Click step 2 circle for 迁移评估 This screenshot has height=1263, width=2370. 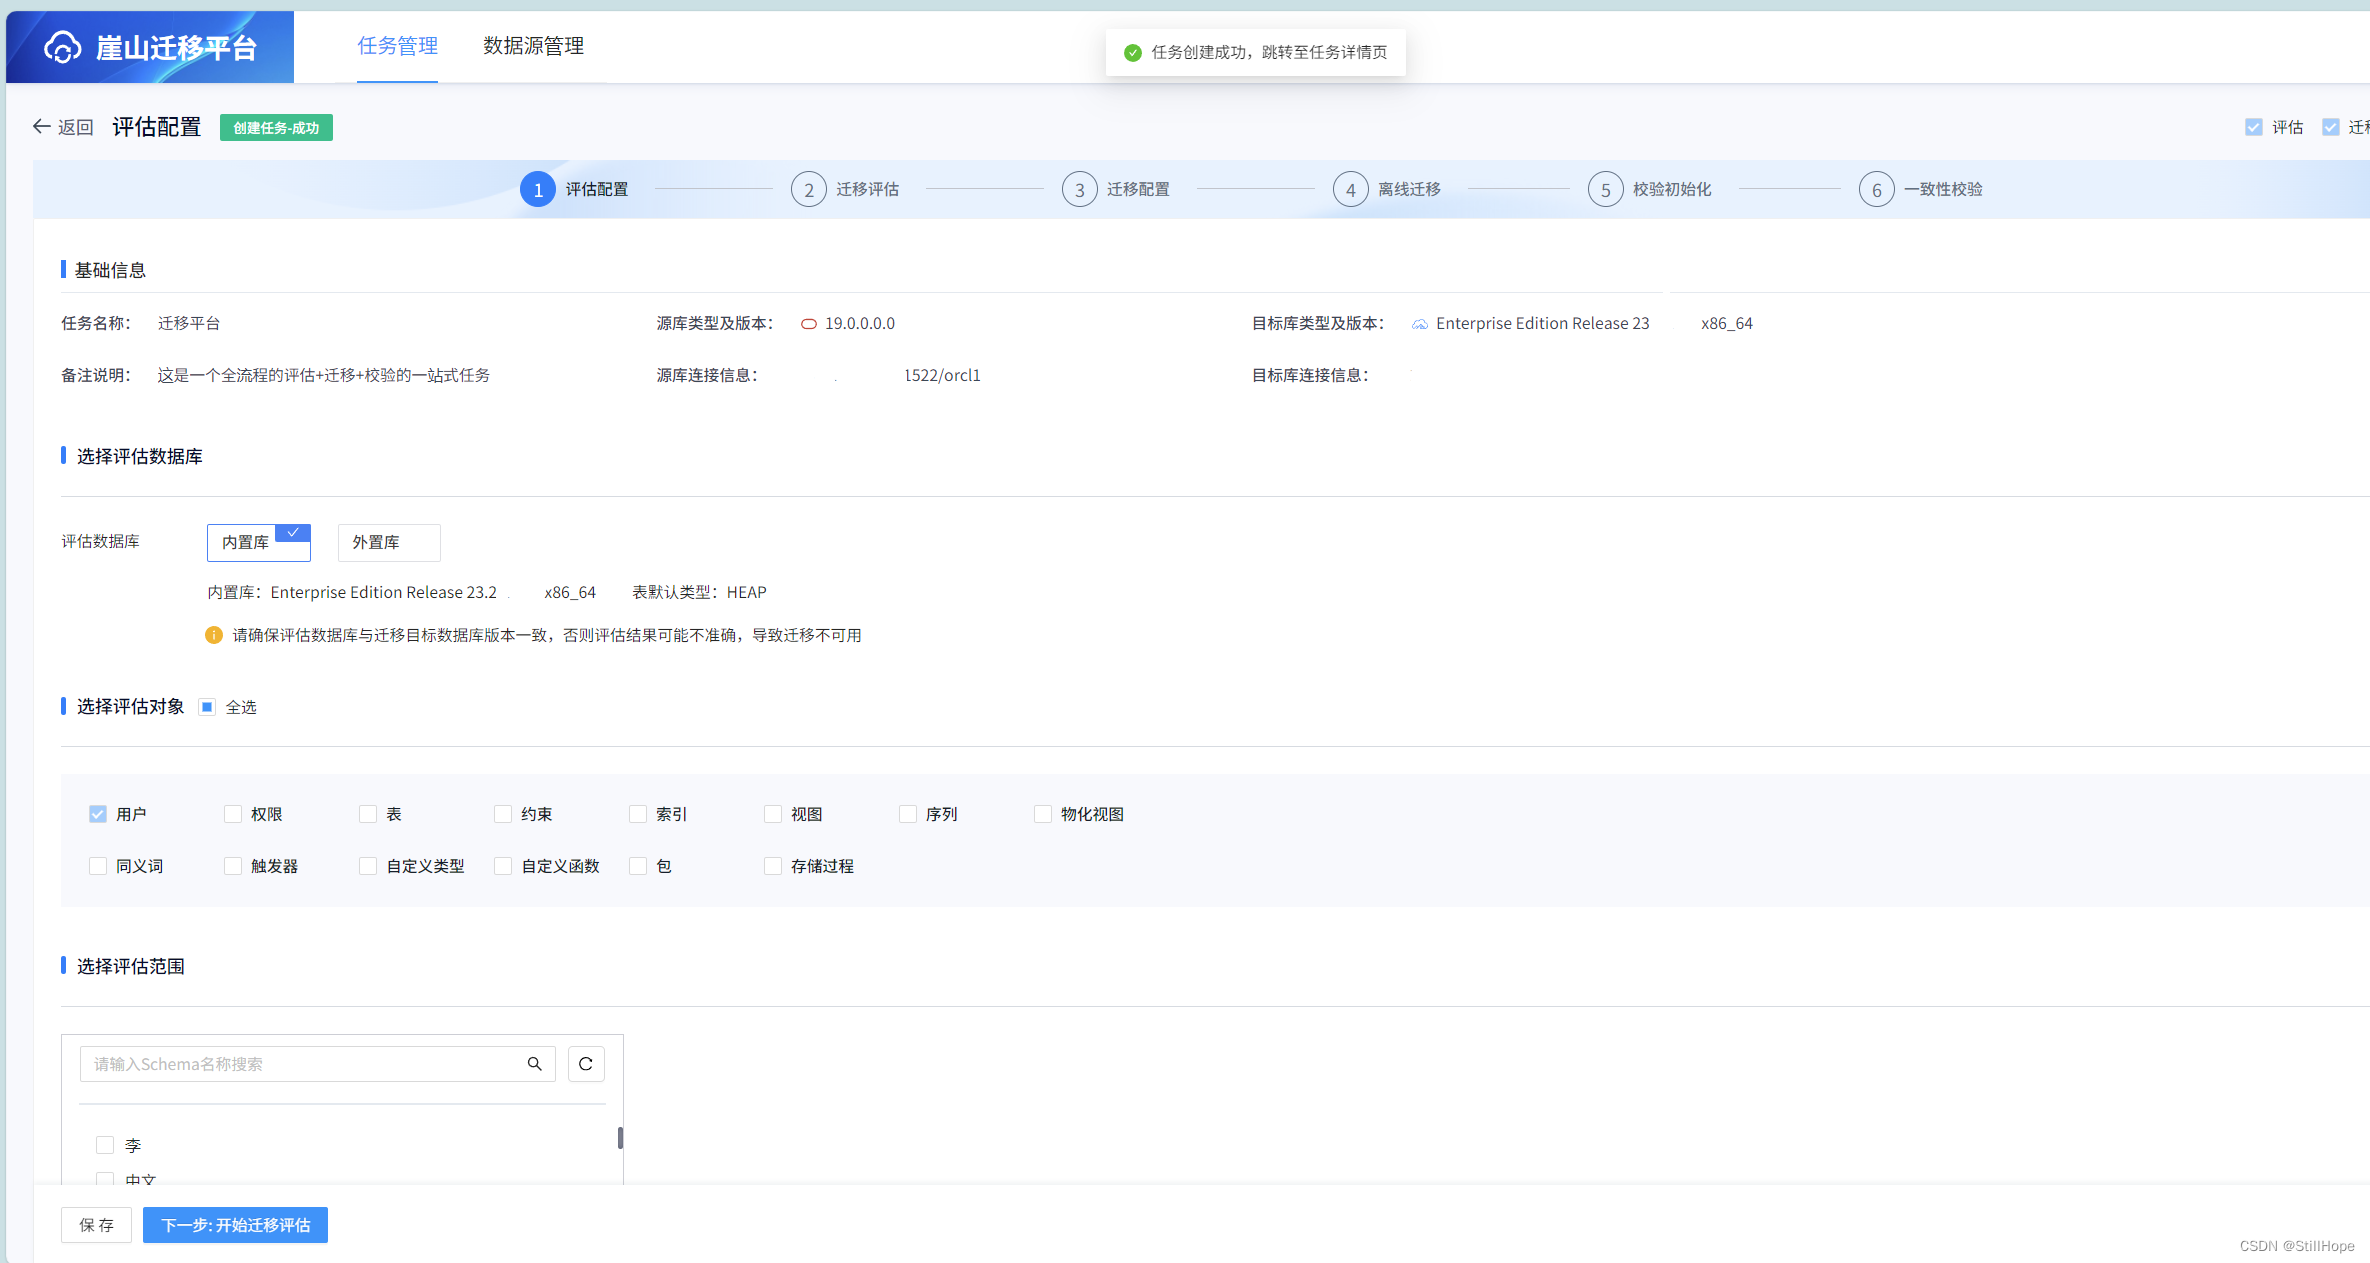pyautogui.click(x=808, y=189)
